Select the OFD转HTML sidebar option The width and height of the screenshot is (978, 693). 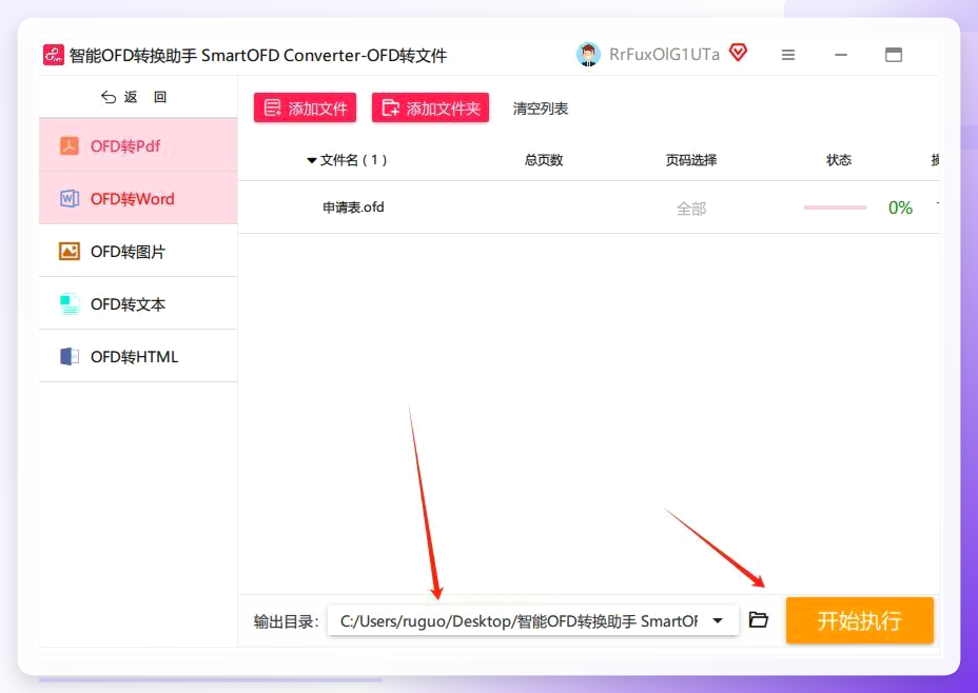pyautogui.click(x=138, y=356)
